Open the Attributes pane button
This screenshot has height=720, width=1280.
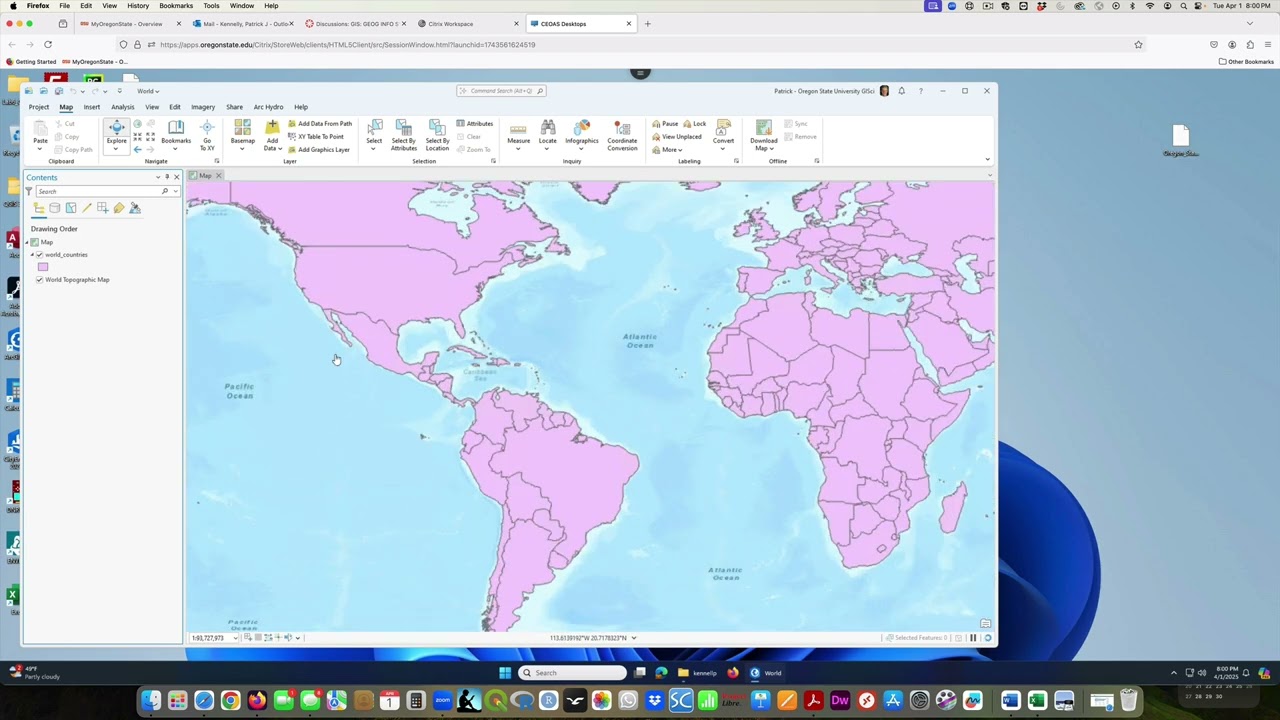[x=475, y=124]
